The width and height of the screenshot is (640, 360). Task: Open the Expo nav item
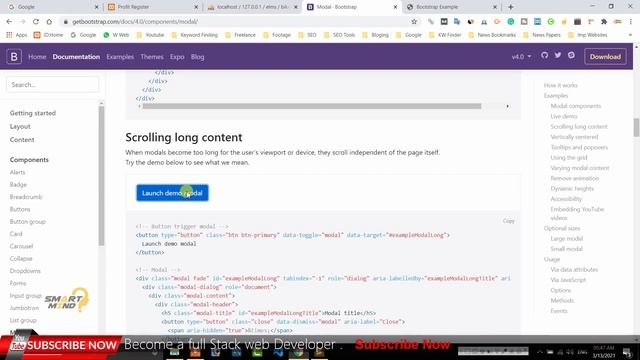pos(177,57)
